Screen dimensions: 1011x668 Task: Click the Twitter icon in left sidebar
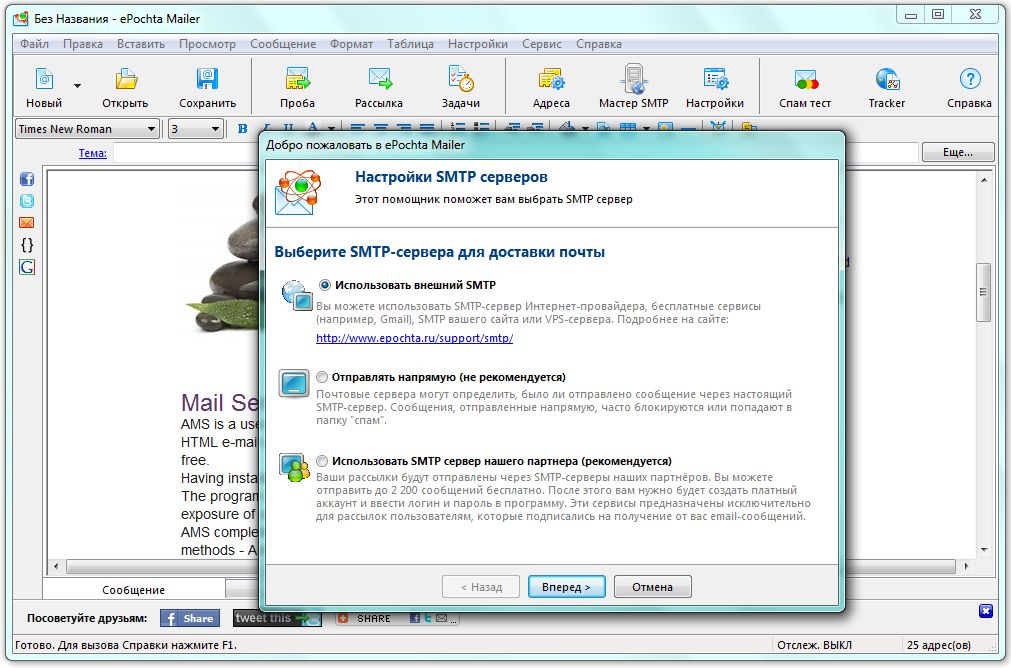(27, 201)
